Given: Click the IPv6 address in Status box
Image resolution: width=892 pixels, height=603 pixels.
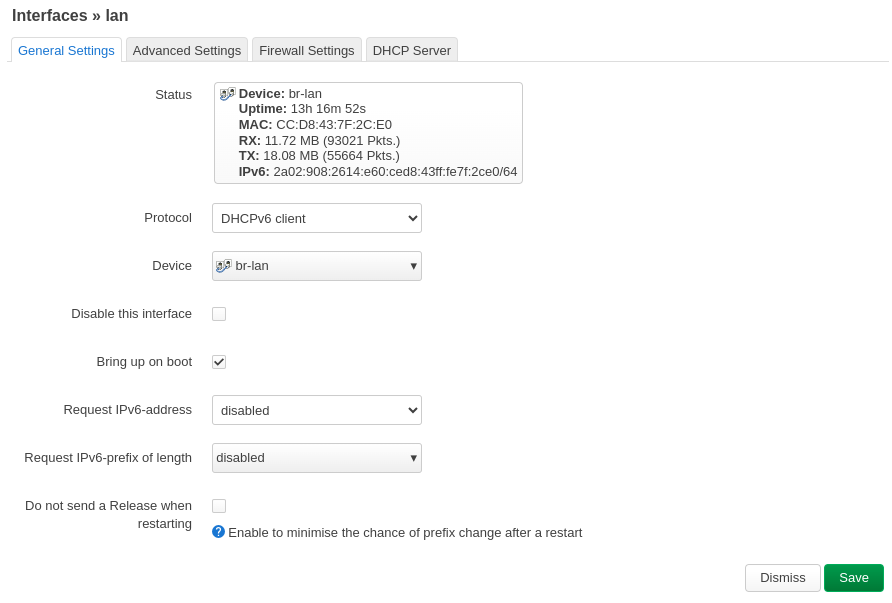Looking at the screenshot, I should click(395, 172).
